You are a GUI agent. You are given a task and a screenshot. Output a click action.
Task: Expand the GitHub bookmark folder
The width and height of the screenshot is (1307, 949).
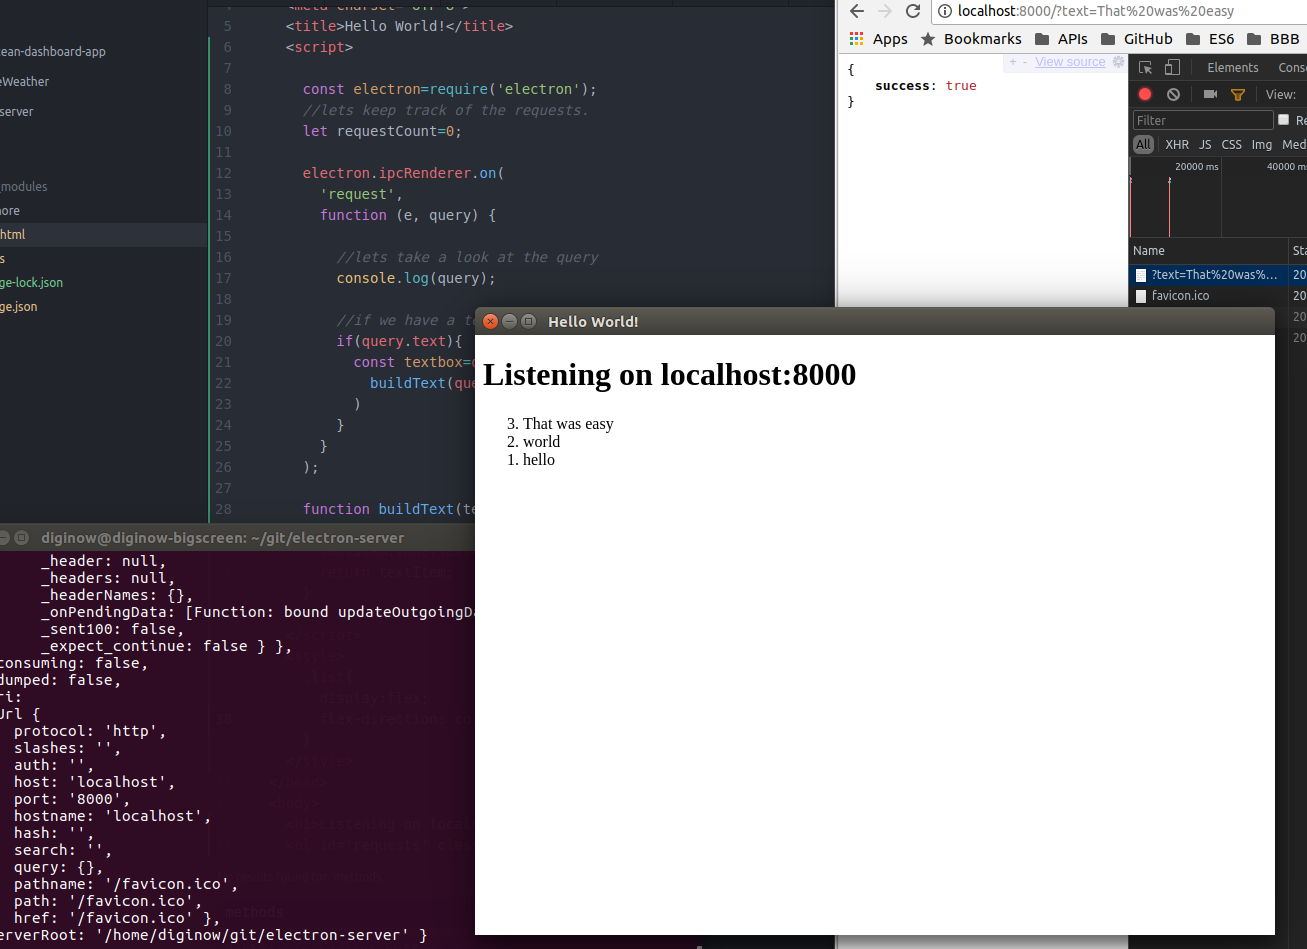tap(1136, 39)
